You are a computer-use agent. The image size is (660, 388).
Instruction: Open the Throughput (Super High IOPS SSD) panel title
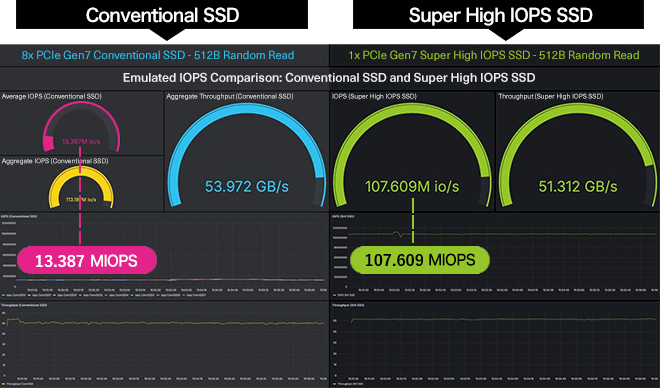[x=551, y=96]
